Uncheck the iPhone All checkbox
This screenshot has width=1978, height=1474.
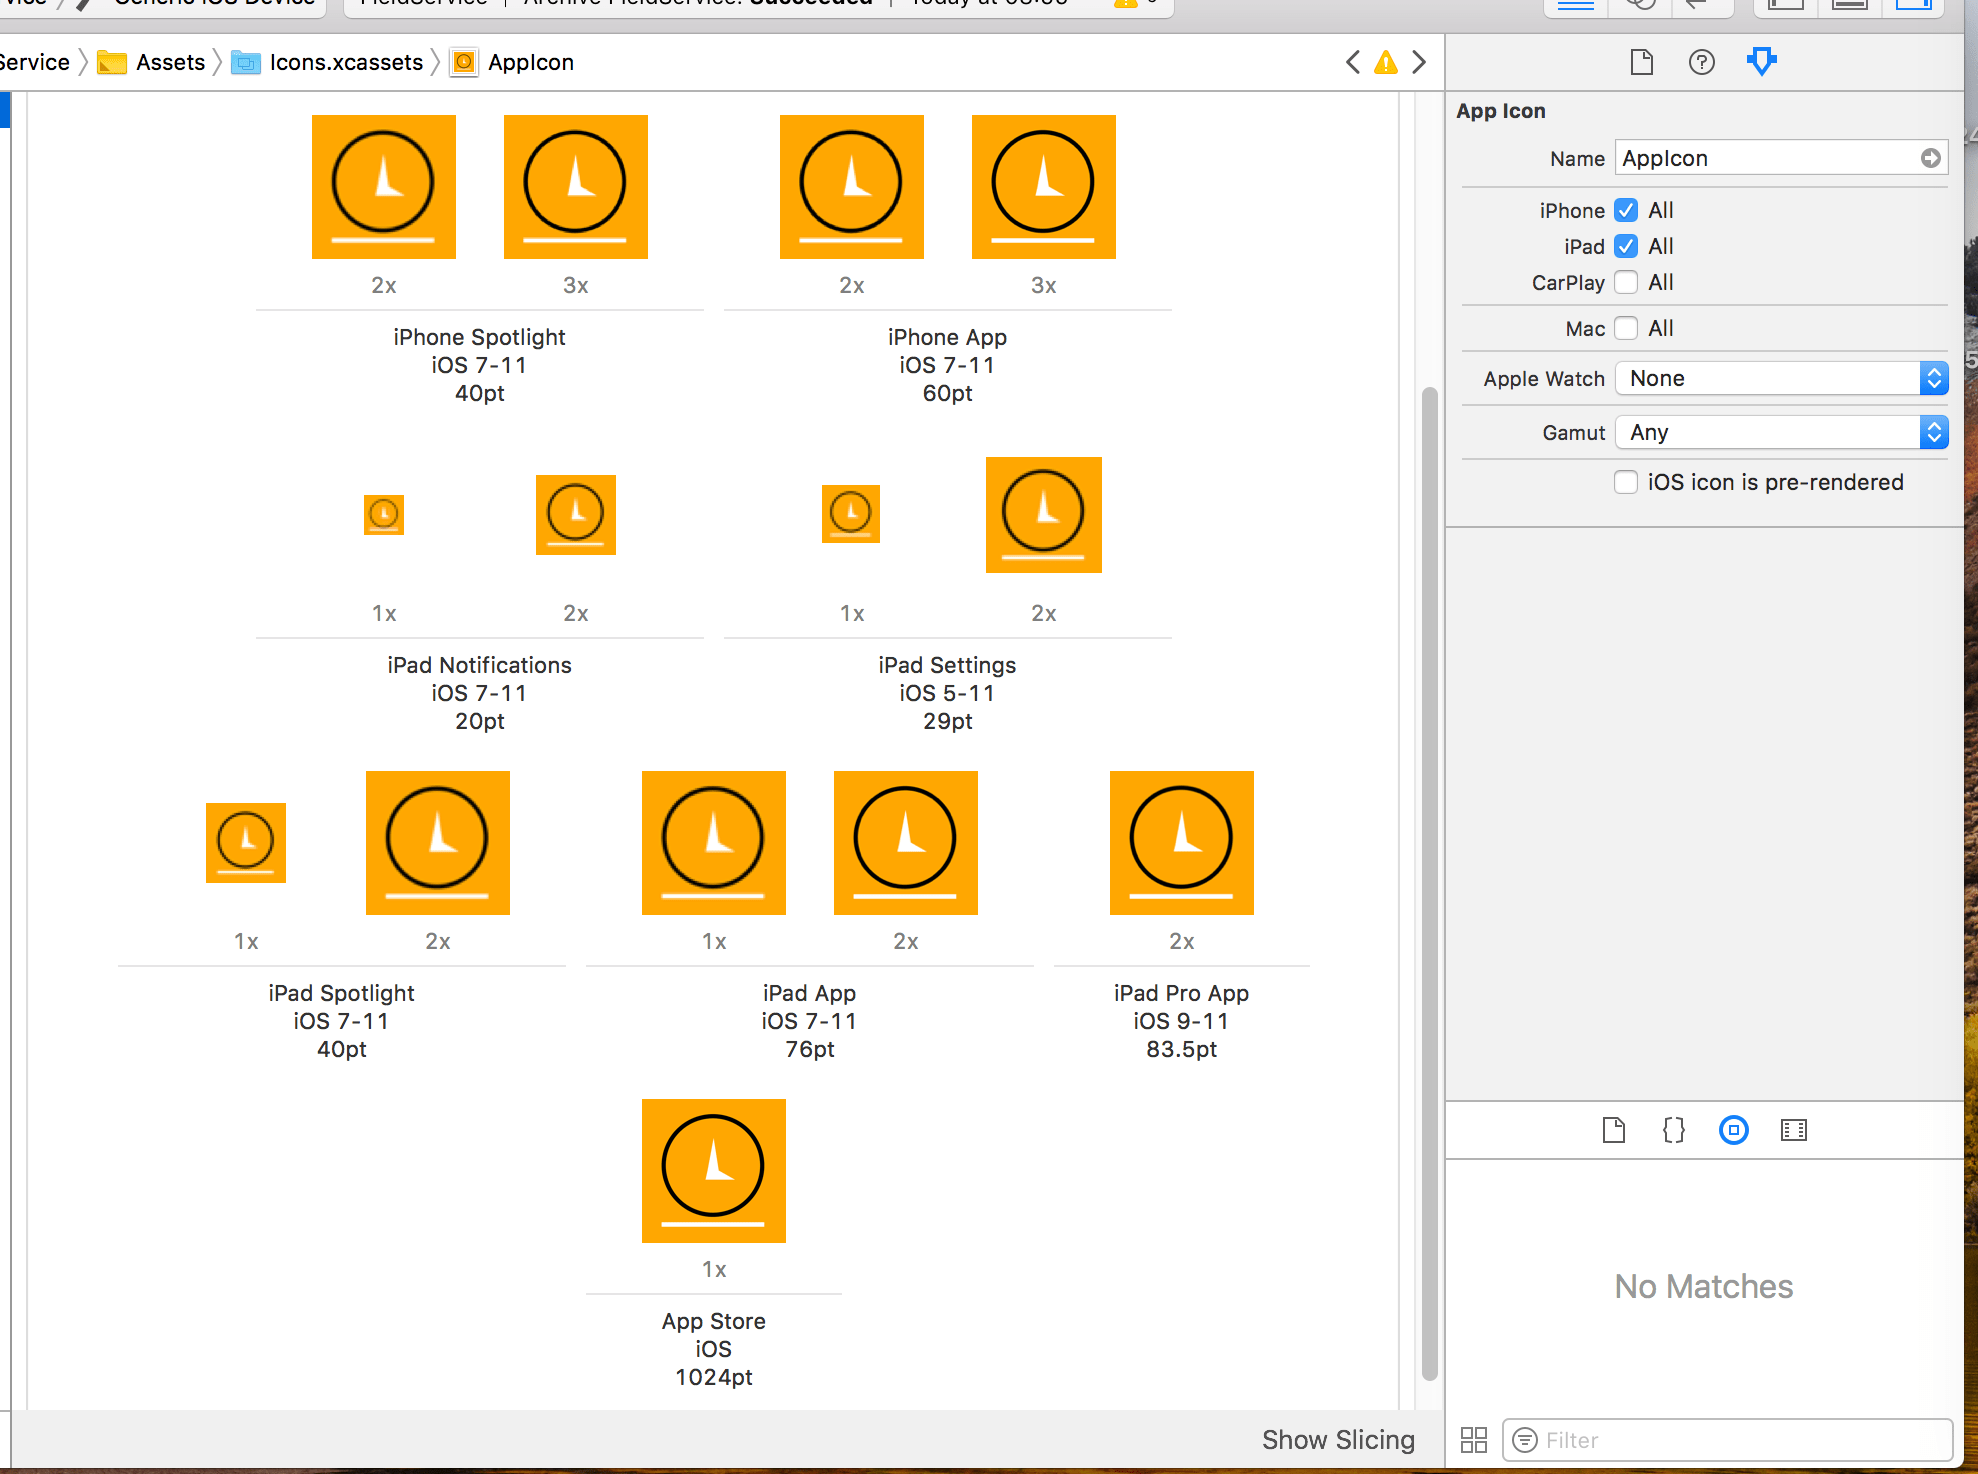tap(1626, 210)
